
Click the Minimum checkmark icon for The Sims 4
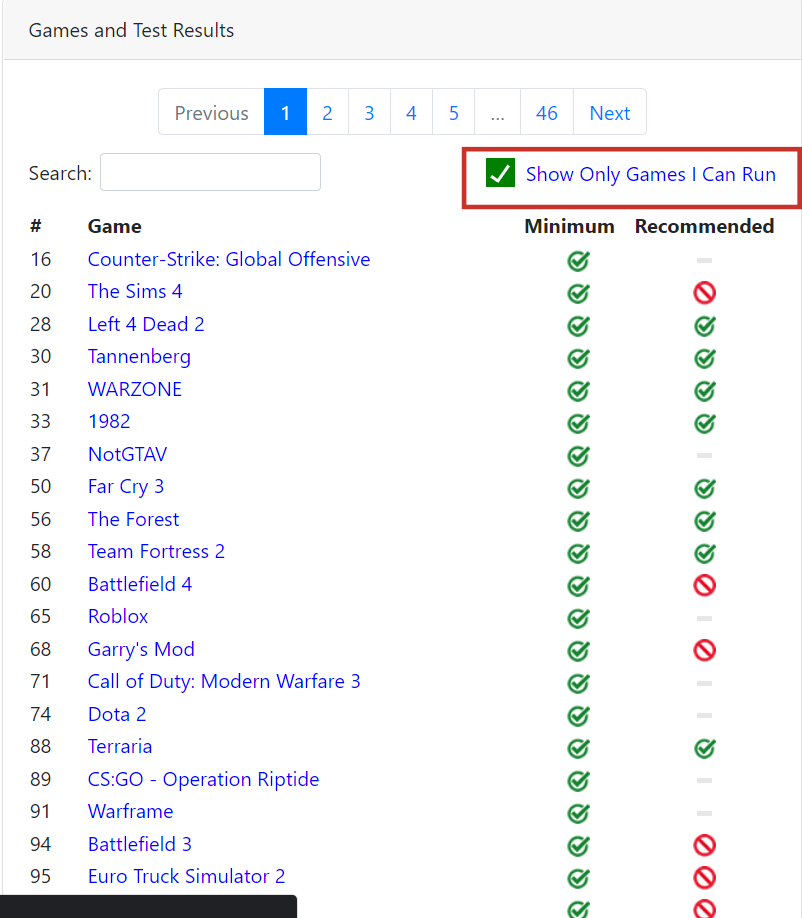(x=578, y=293)
